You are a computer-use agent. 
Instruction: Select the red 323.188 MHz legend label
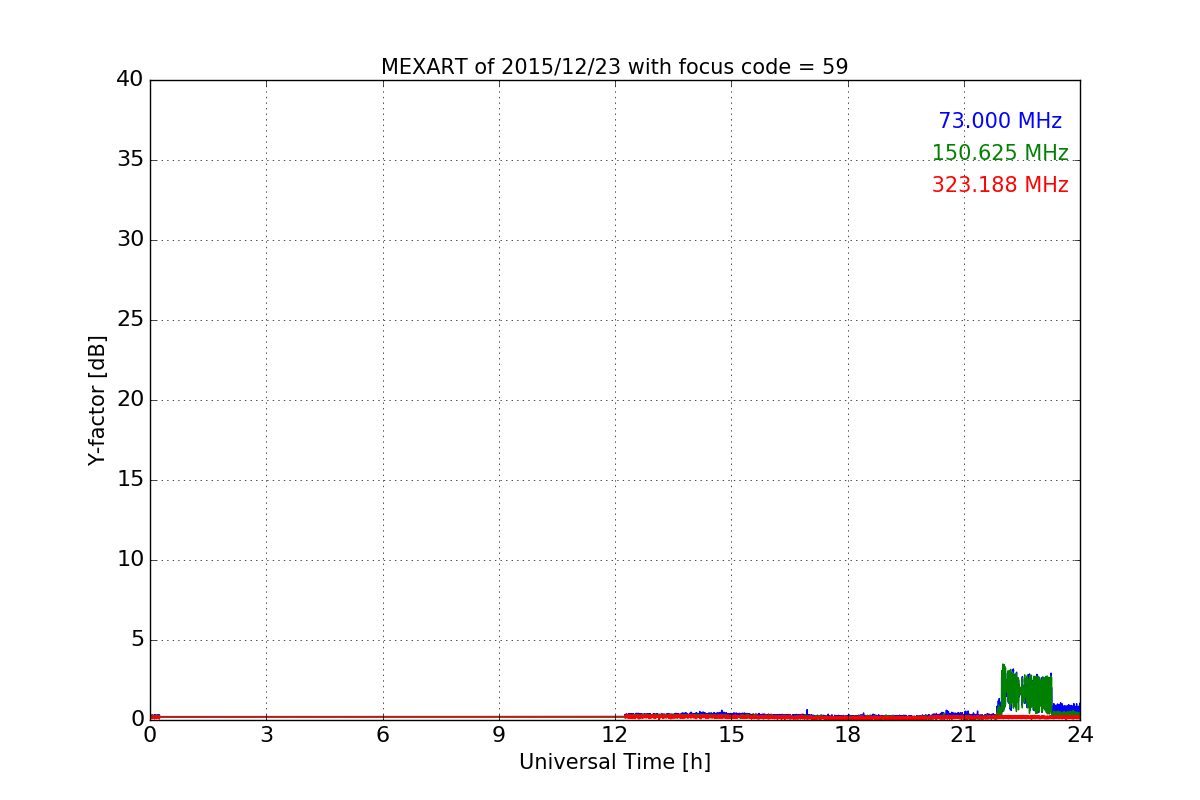point(1000,185)
